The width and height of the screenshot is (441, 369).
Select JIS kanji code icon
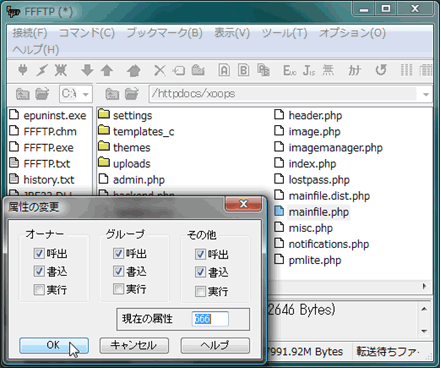pyautogui.click(x=309, y=70)
